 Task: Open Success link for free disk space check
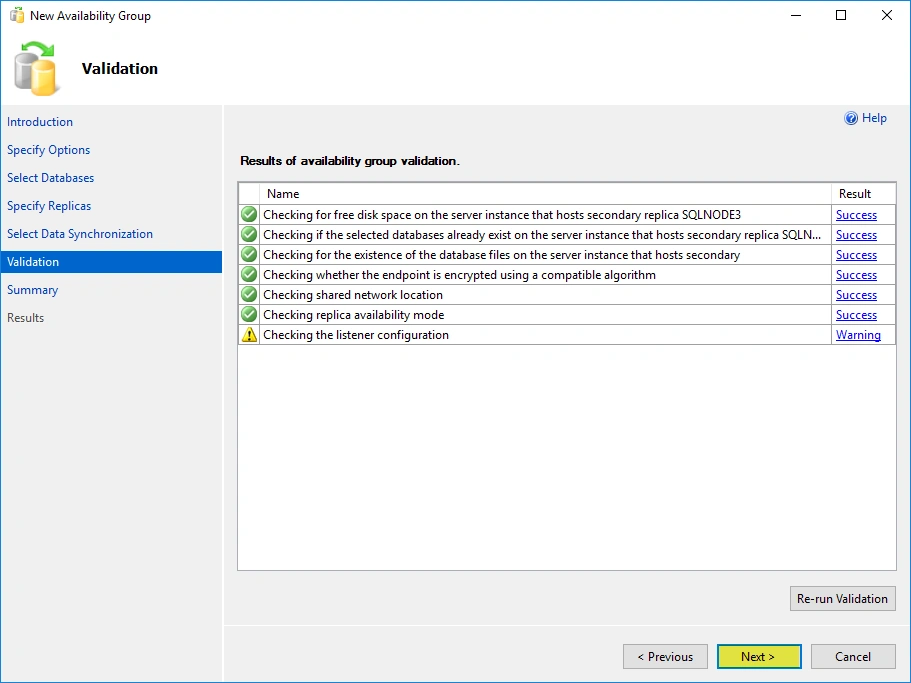[x=856, y=215]
